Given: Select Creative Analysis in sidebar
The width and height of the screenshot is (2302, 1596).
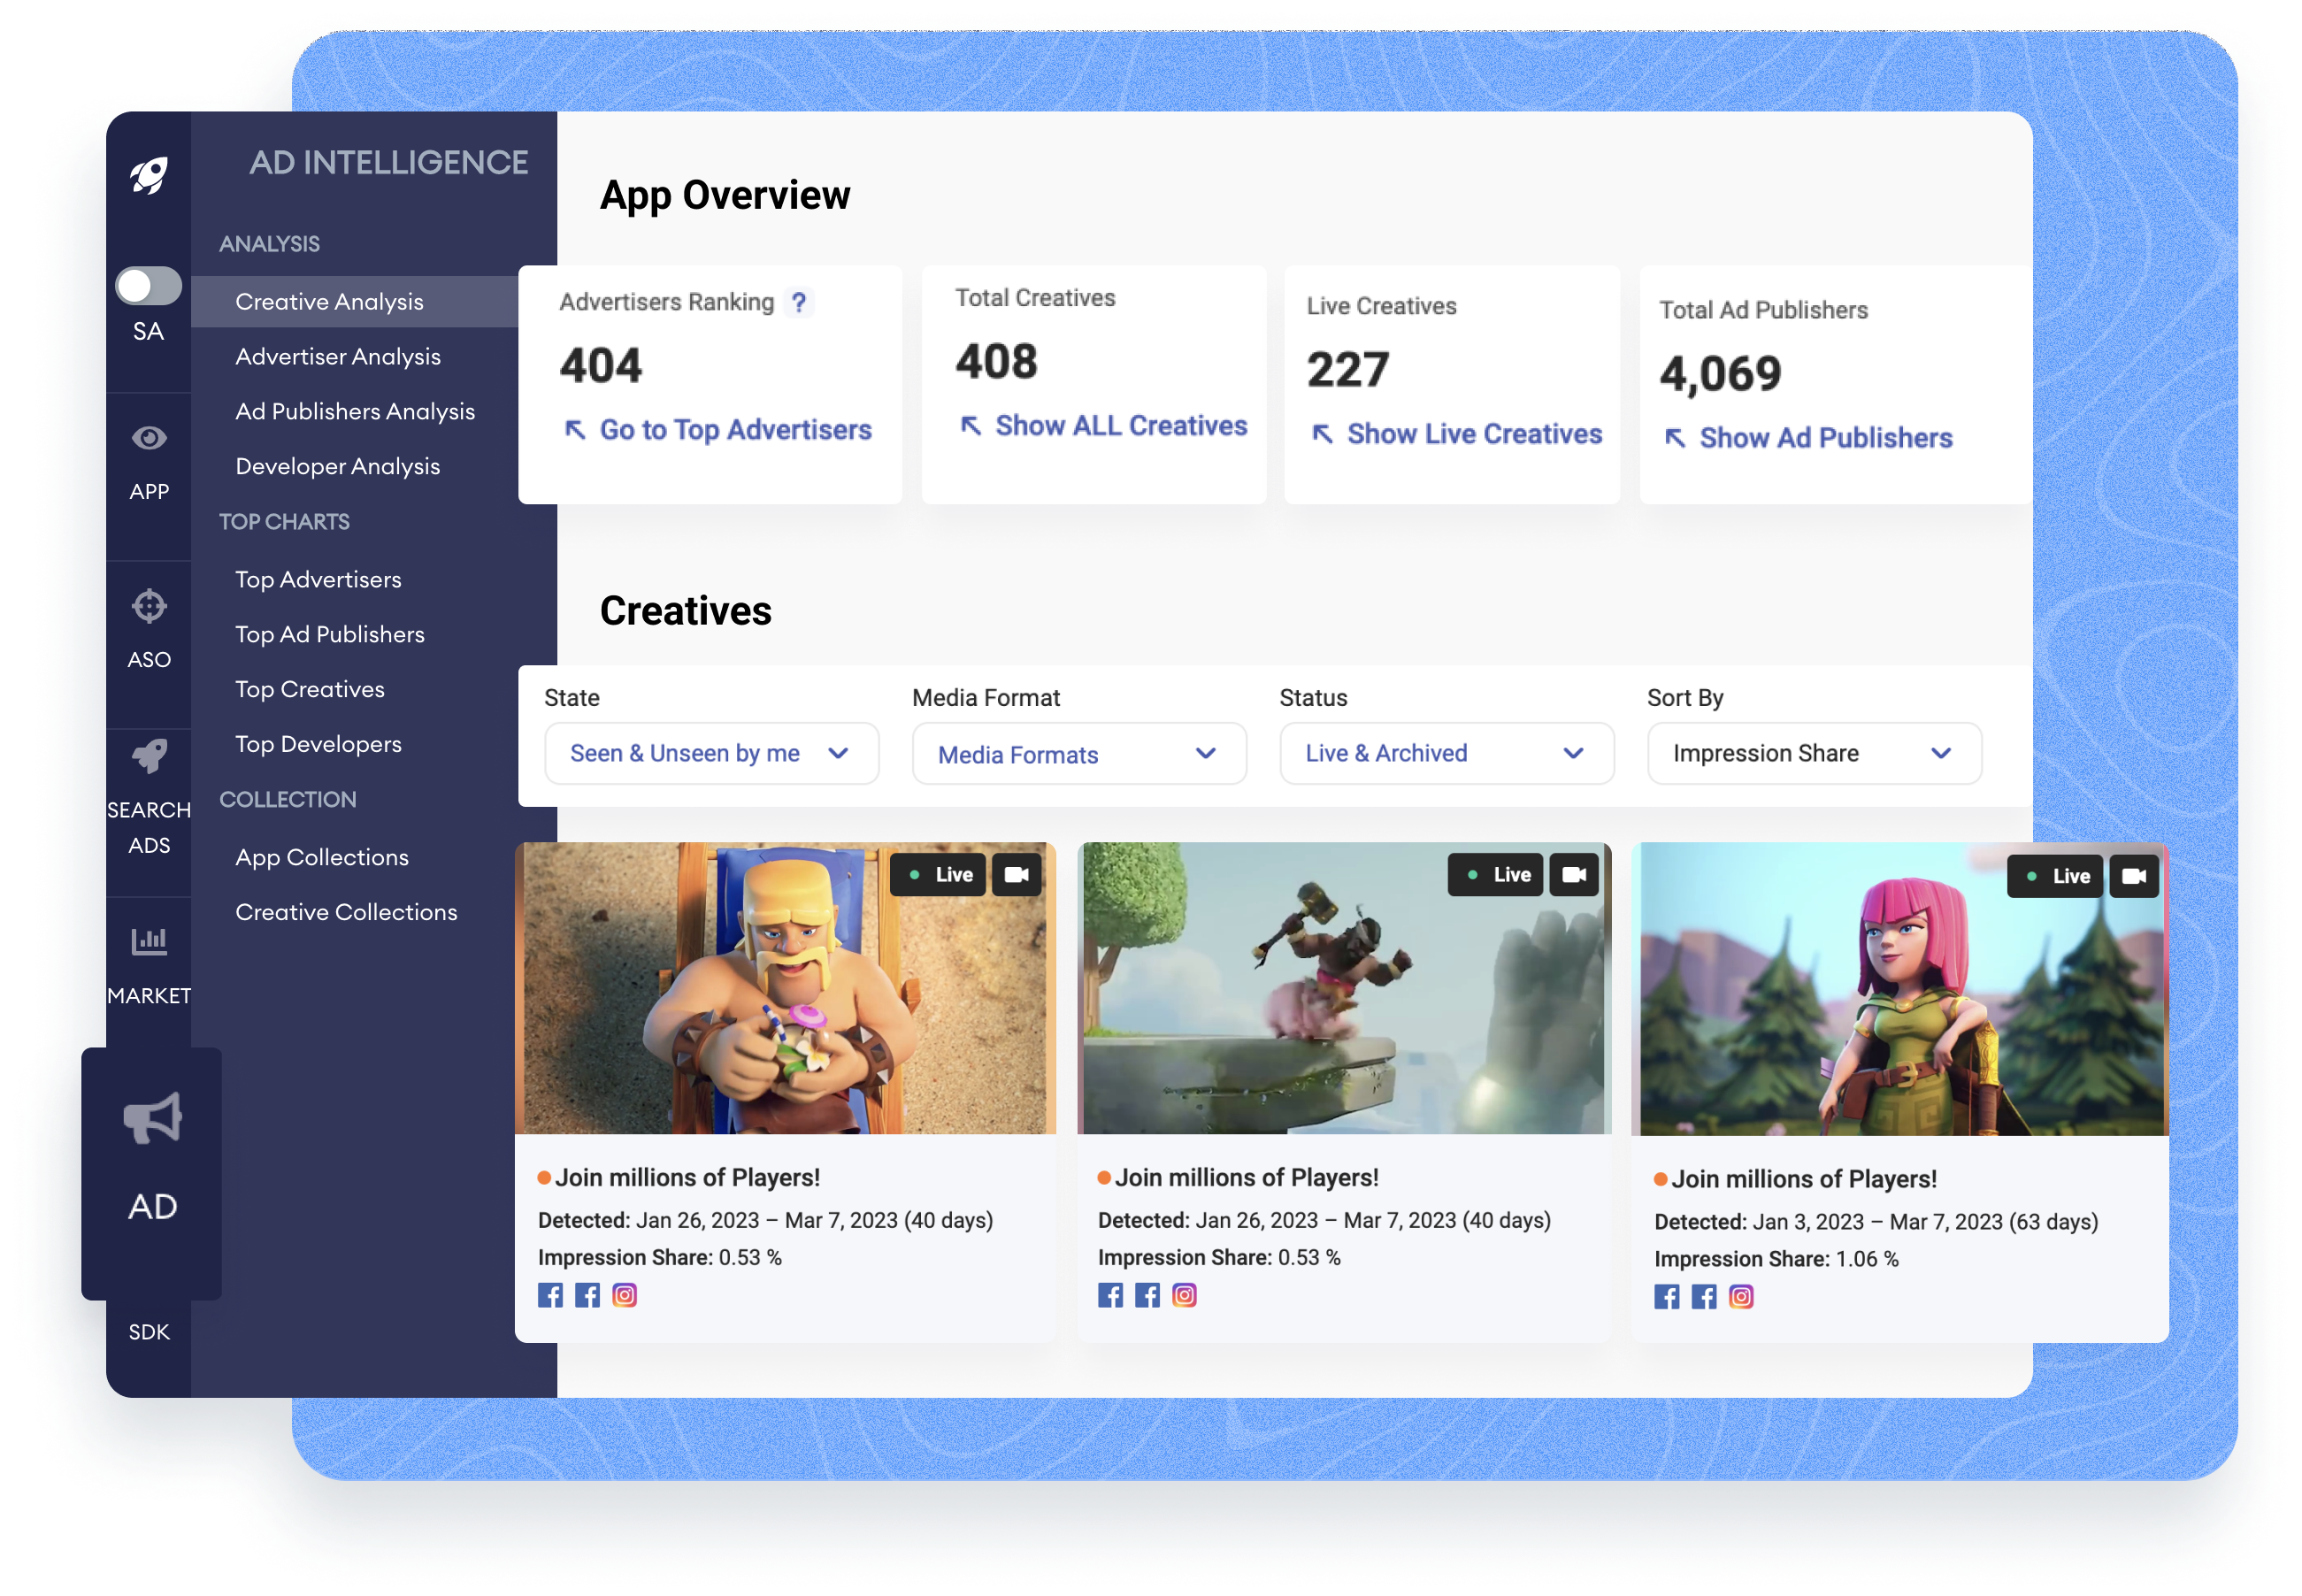Looking at the screenshot, I should tap(354, 302).
